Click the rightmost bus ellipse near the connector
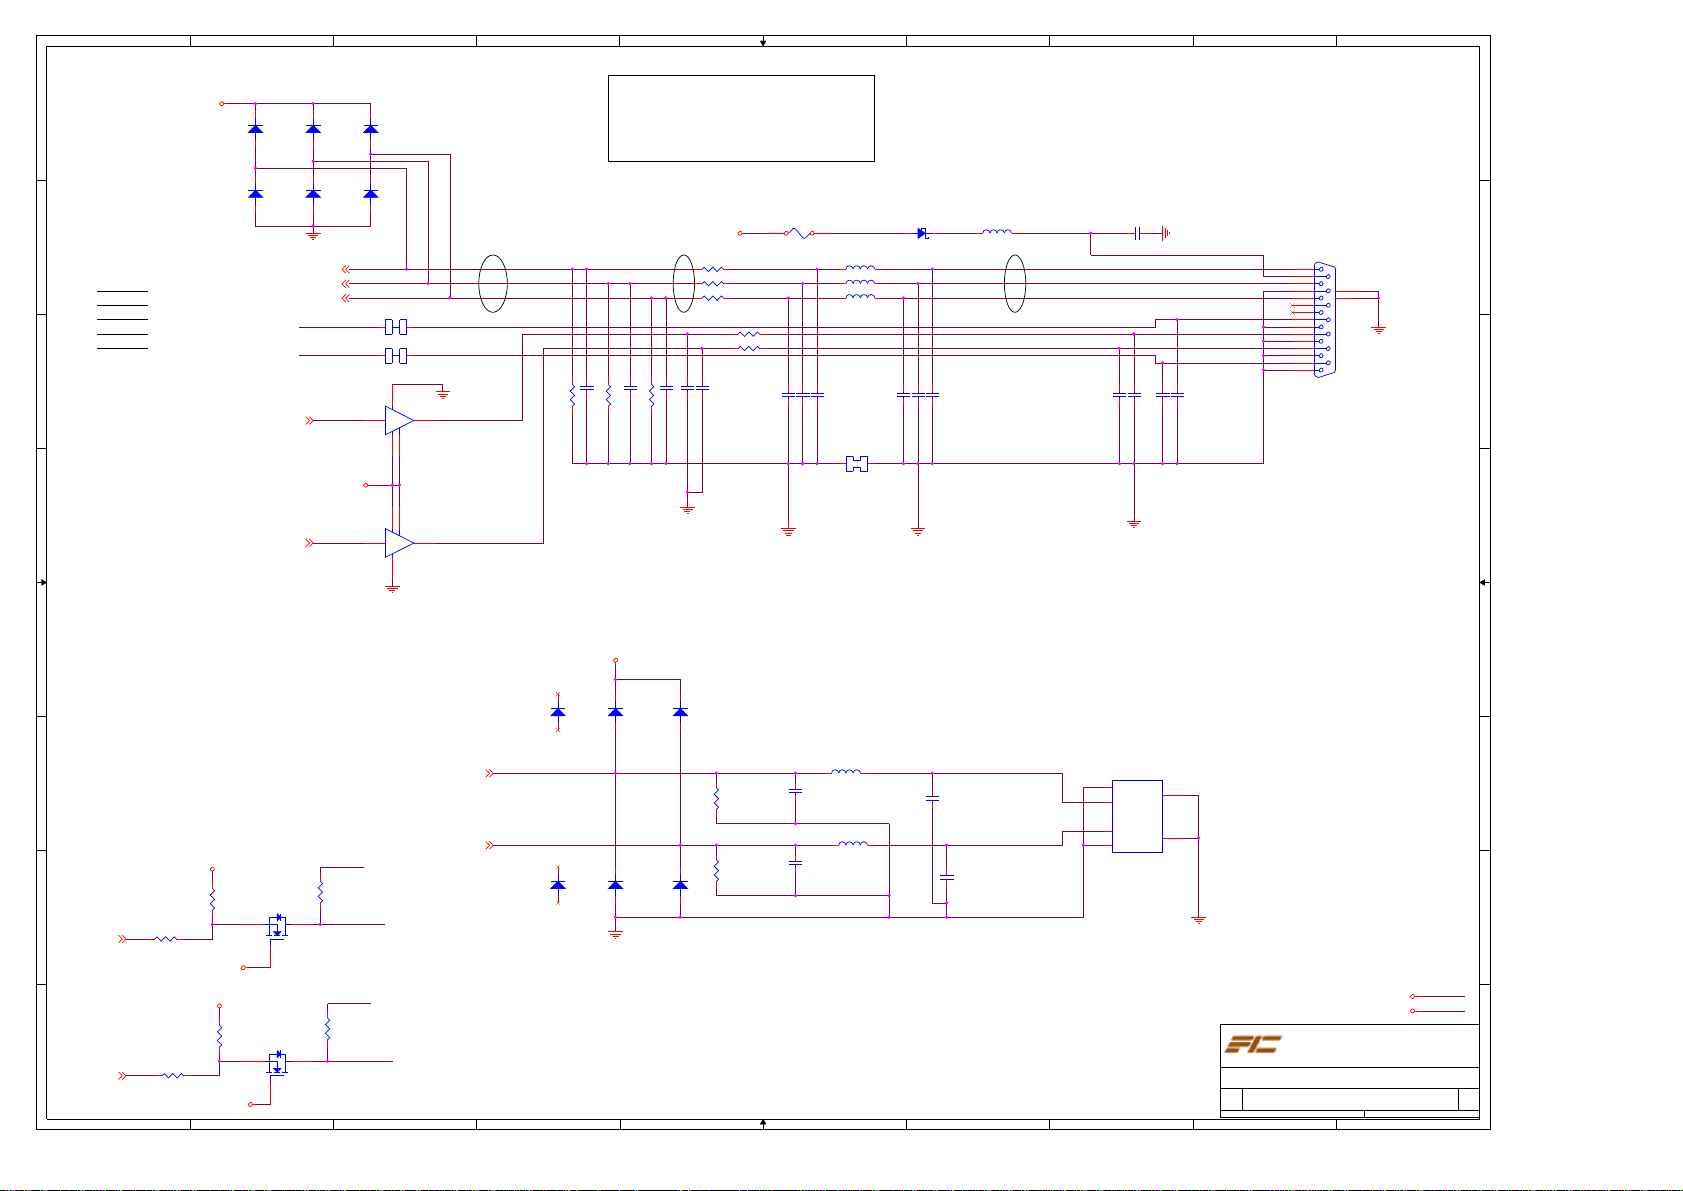 (x=1015, y=284)
